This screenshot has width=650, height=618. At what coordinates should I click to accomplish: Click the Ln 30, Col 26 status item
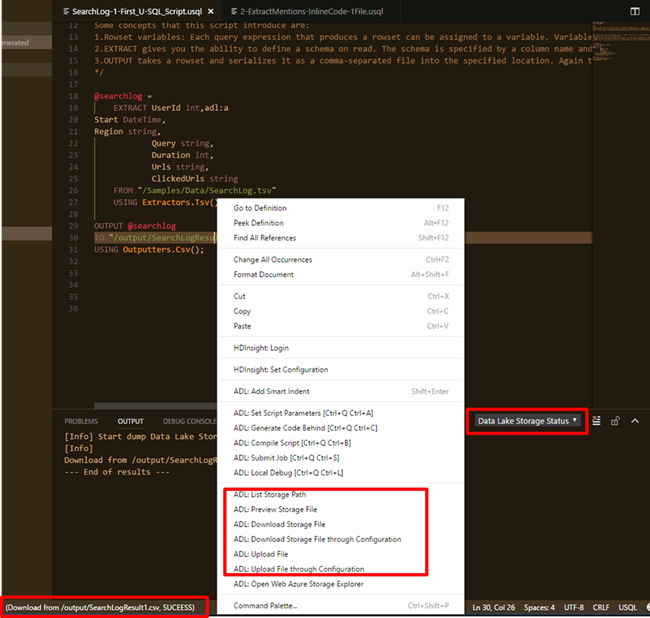[x=494, y=608]
